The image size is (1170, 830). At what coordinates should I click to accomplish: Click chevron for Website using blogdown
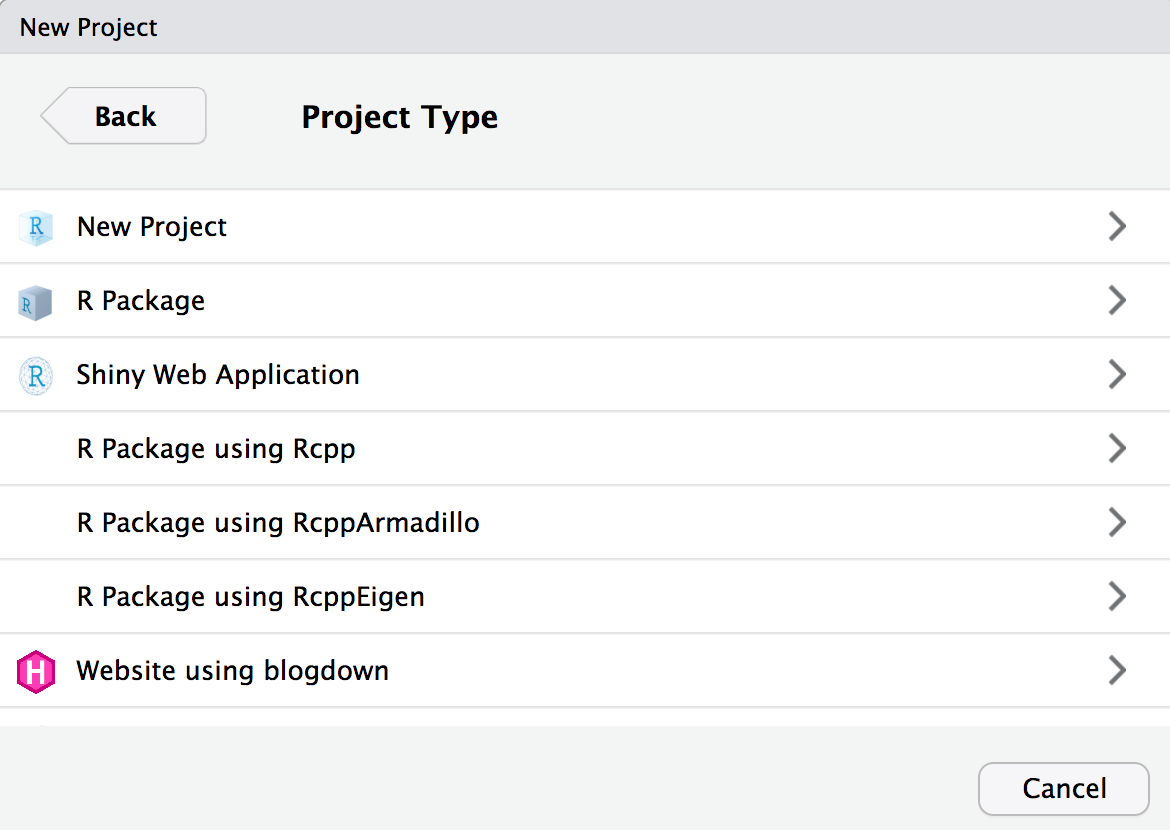click(x=1117, y=671)
